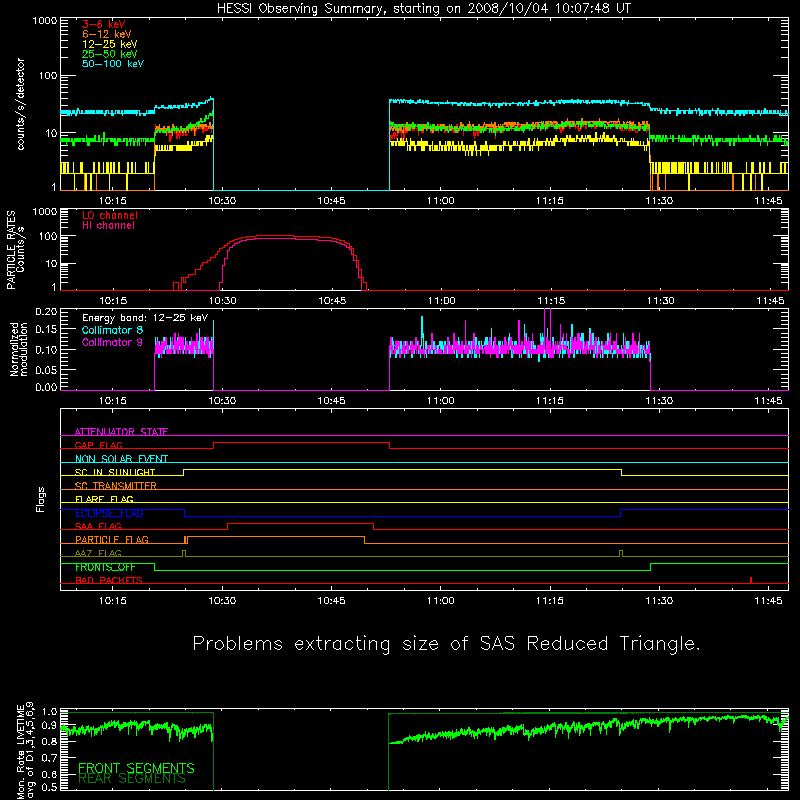Select the orange 6-12 keV legend label
This screenshot has width=800, height=800.
pyautogui.click(x=107, y=34)
